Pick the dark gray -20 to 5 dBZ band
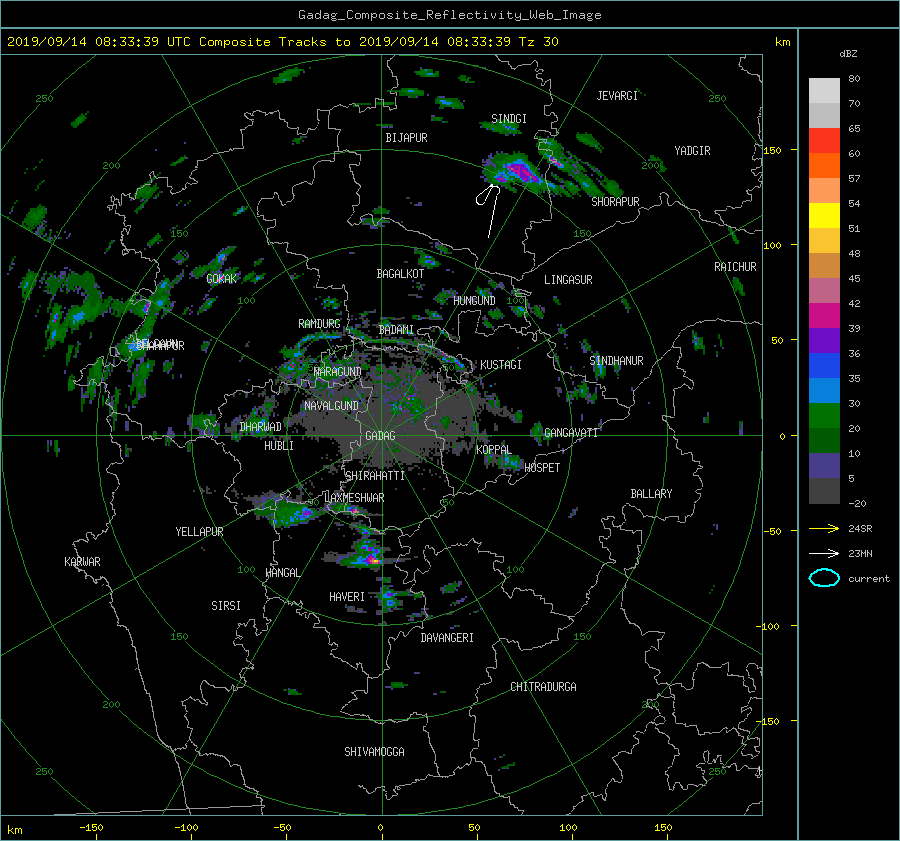Screen dimensions: 900x841 click(824, 491)
